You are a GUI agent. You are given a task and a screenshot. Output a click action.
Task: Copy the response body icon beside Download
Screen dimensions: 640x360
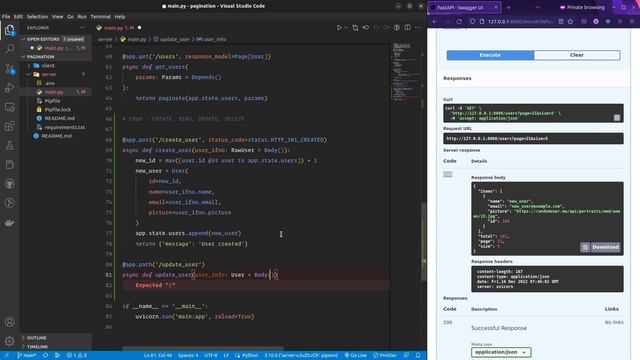(585, 247)
